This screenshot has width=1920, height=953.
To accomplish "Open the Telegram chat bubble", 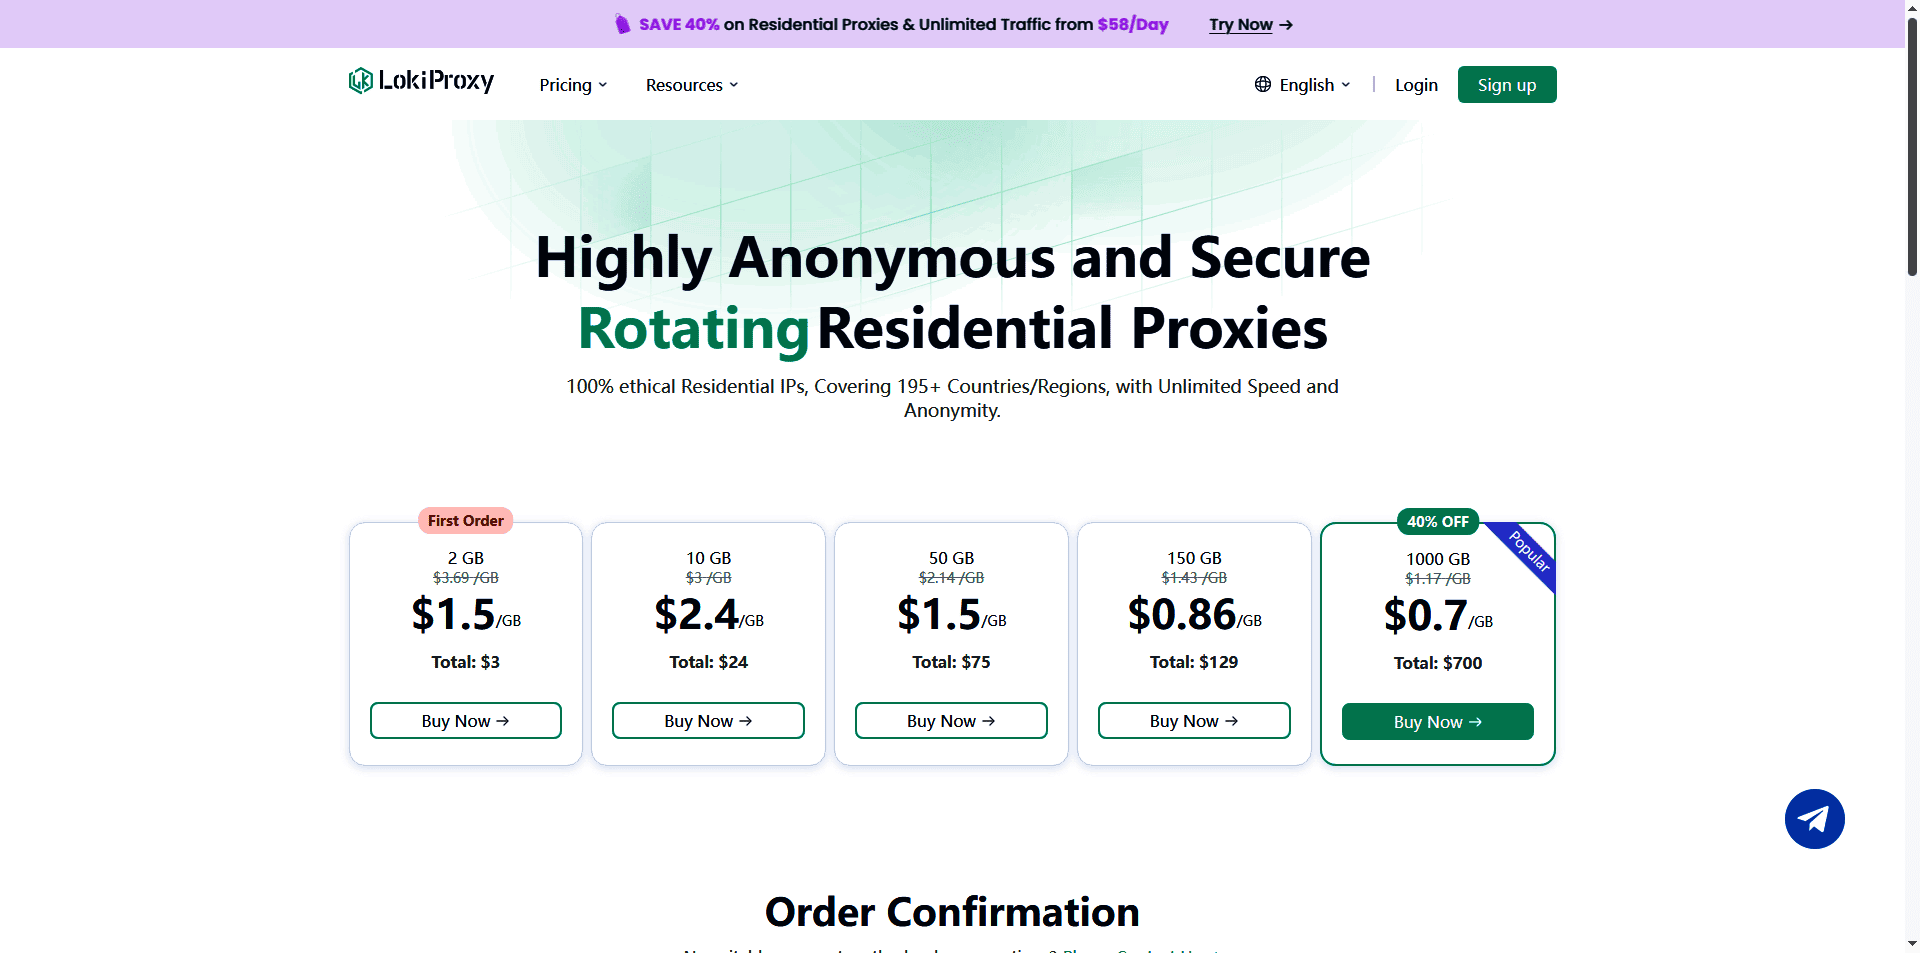I will [x=1814, y=819].
